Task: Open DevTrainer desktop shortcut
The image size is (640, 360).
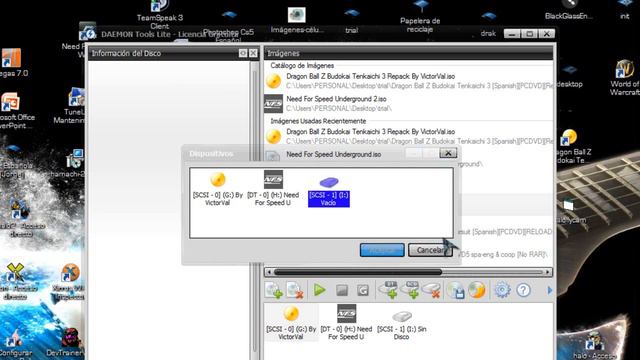Action: [x=65, y=343]
